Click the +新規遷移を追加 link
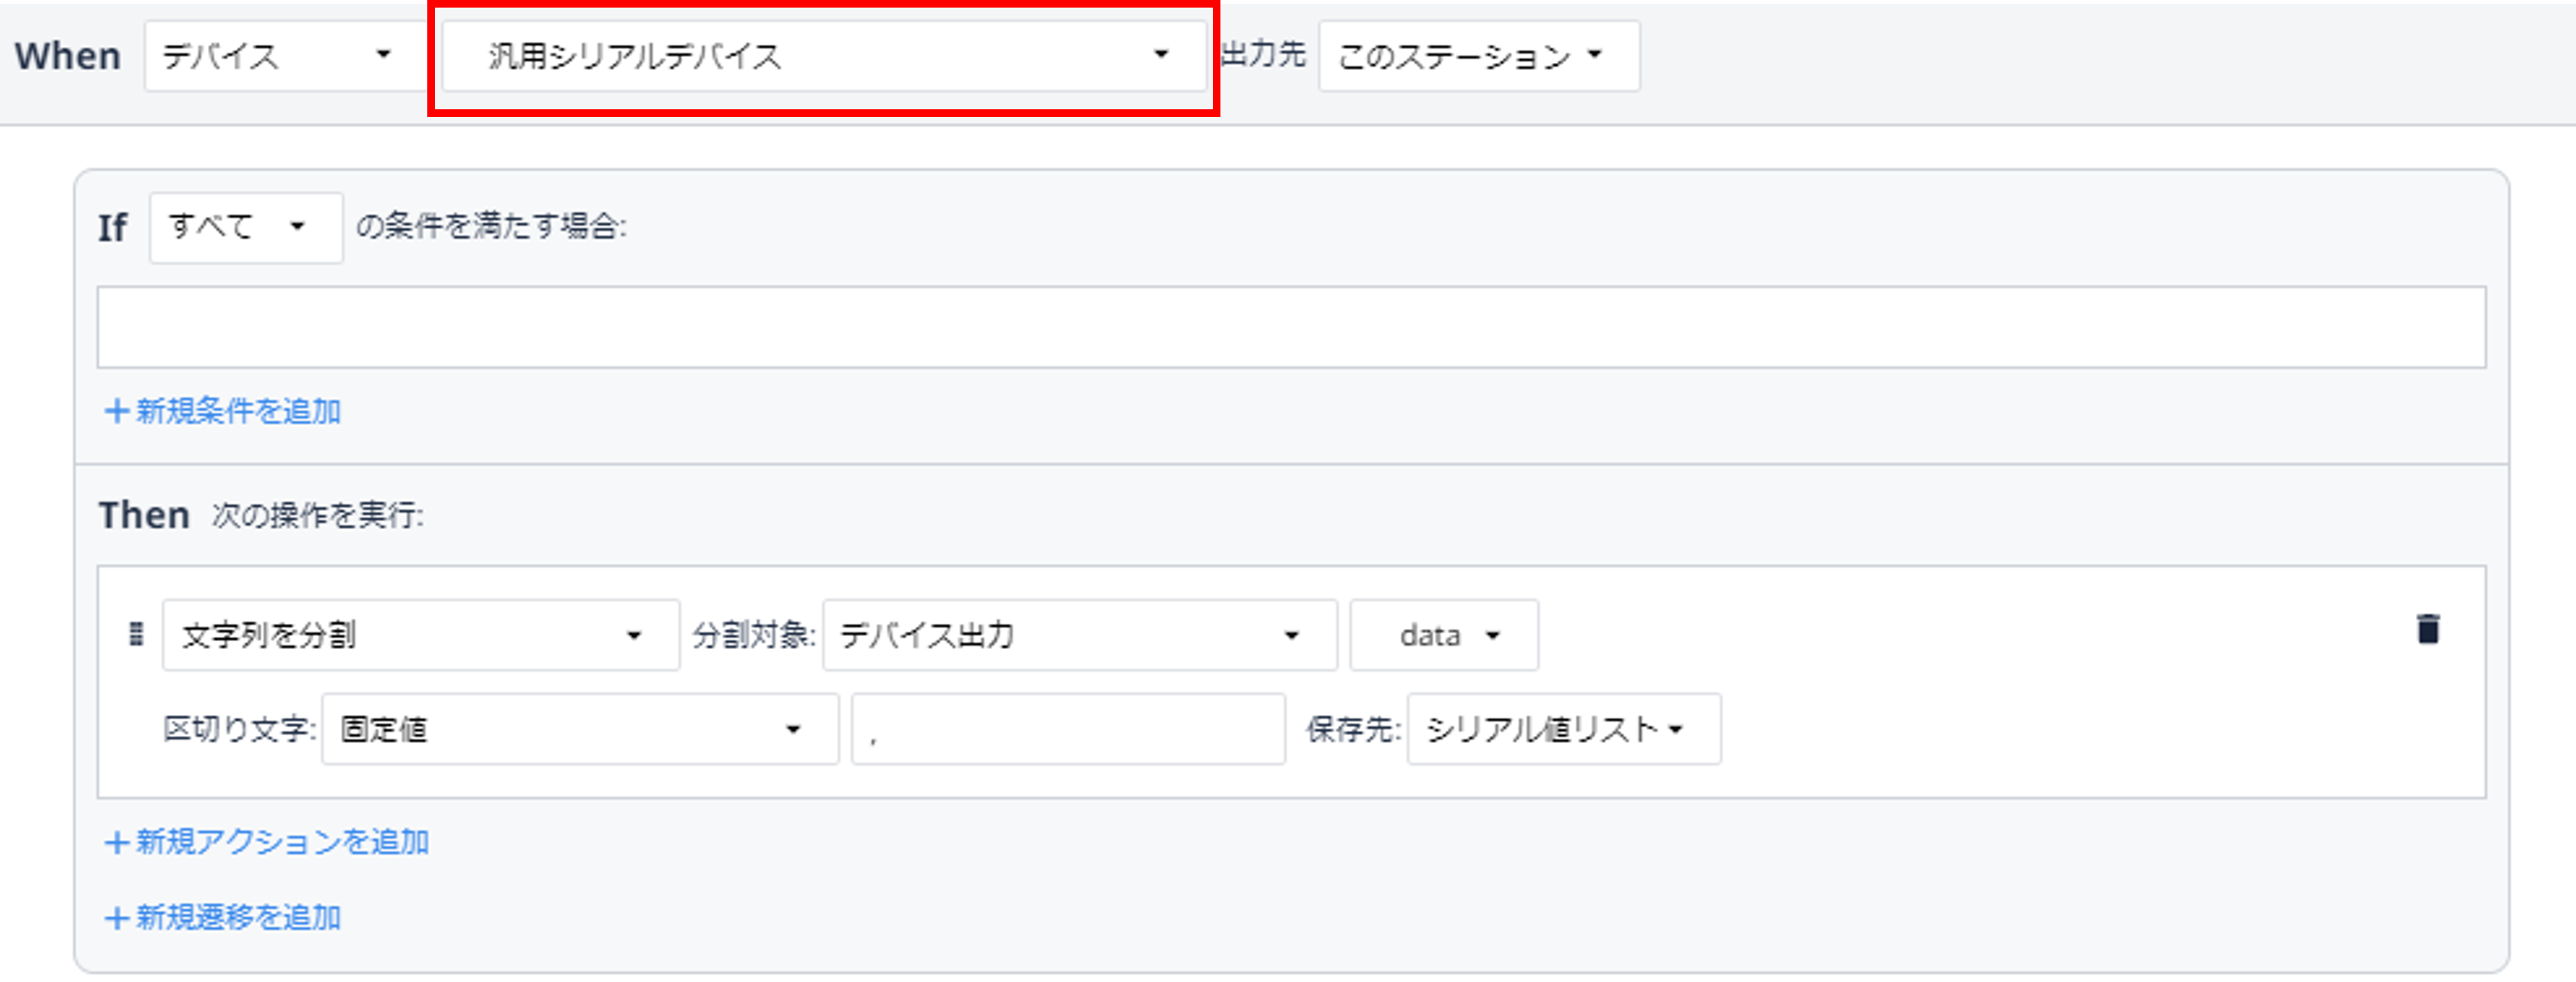 (x=223, y=917)
